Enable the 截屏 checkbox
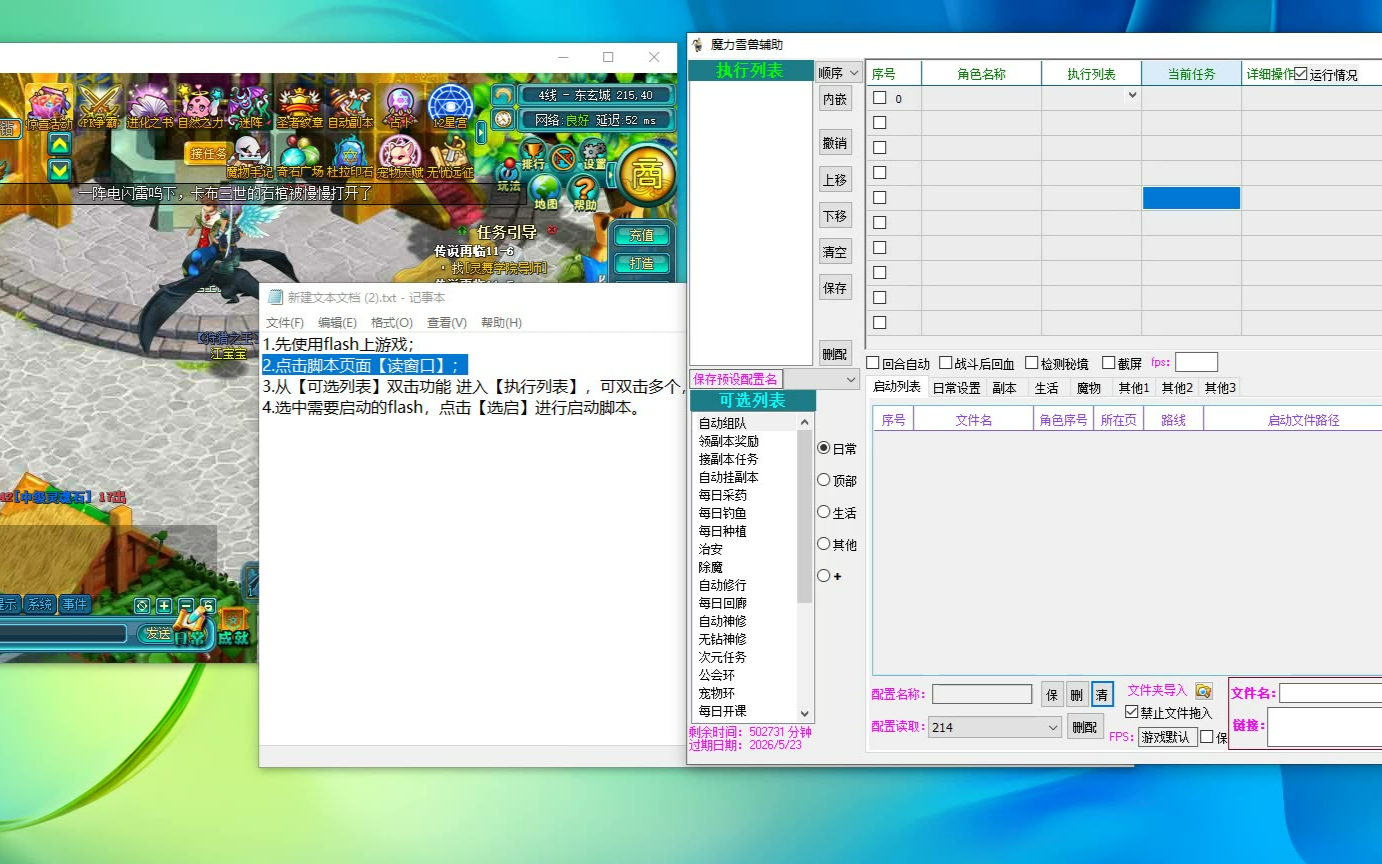 coord(1108,363)
